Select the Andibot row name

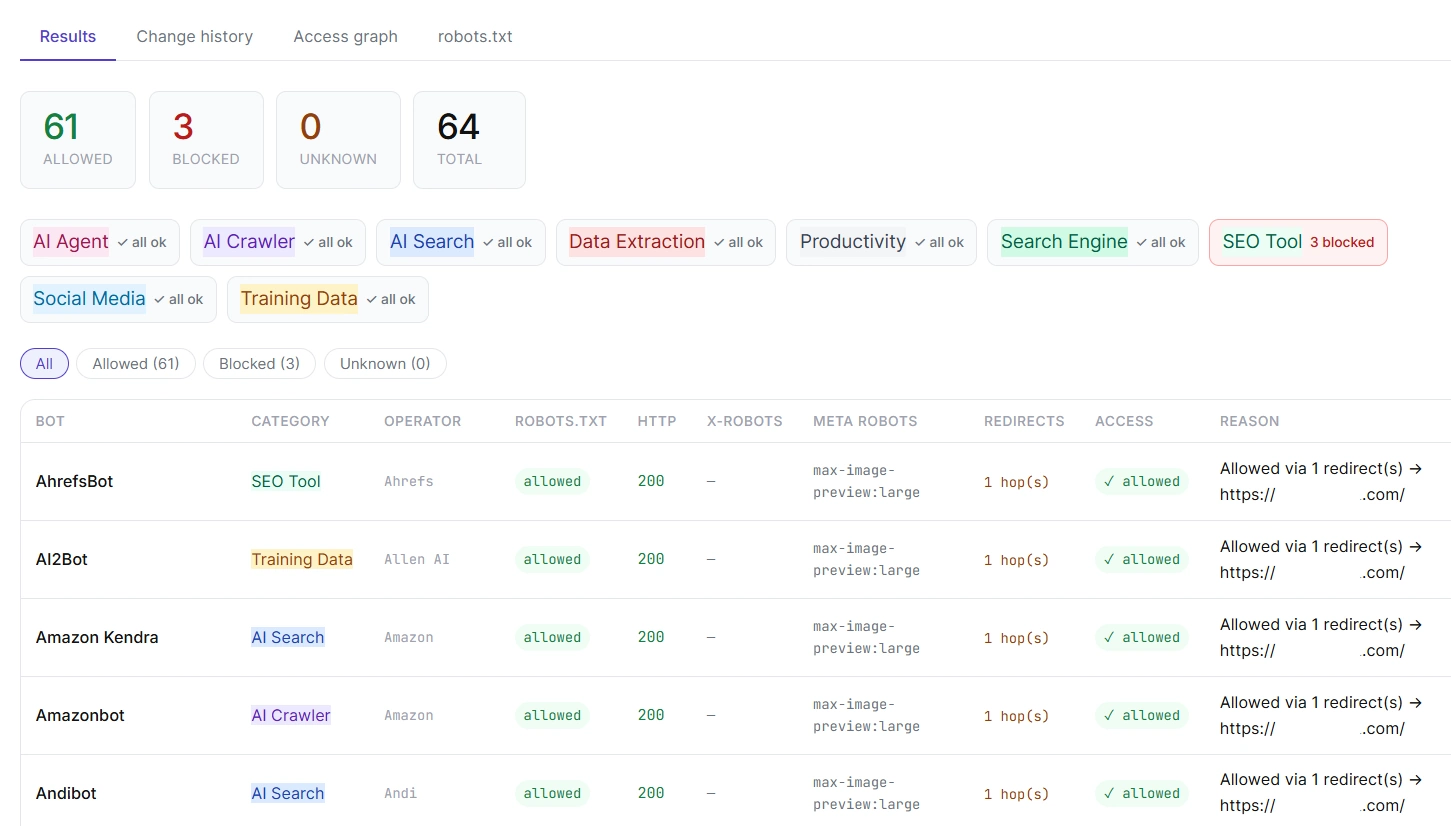coord(66,793)
